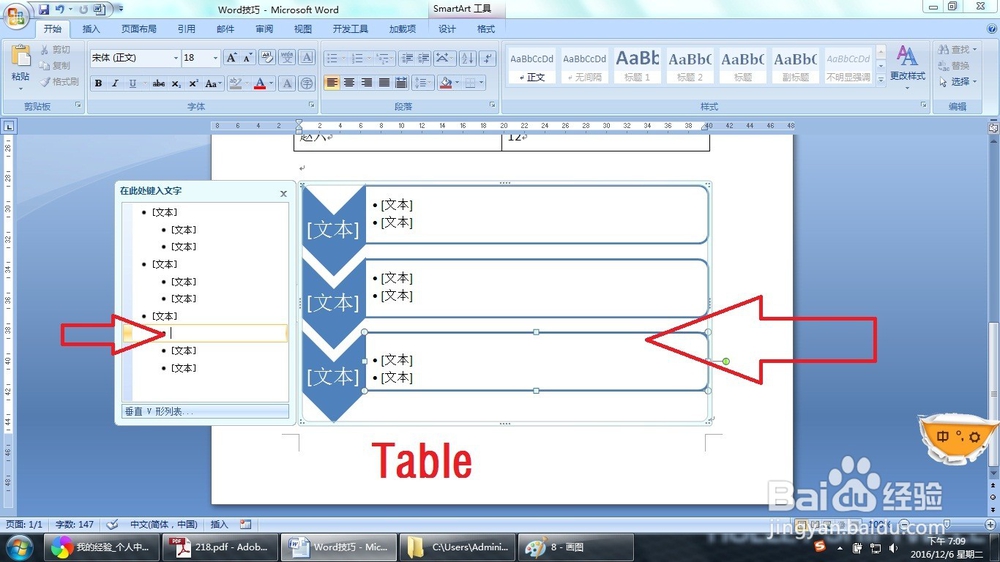Open bullet list dropdown
Screen dimensions: 1000x562
coord(343,58)
